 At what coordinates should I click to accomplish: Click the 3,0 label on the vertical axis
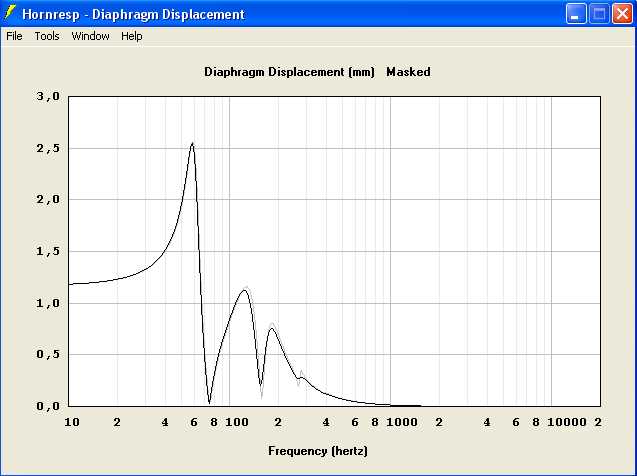click(x=48, y=97)
